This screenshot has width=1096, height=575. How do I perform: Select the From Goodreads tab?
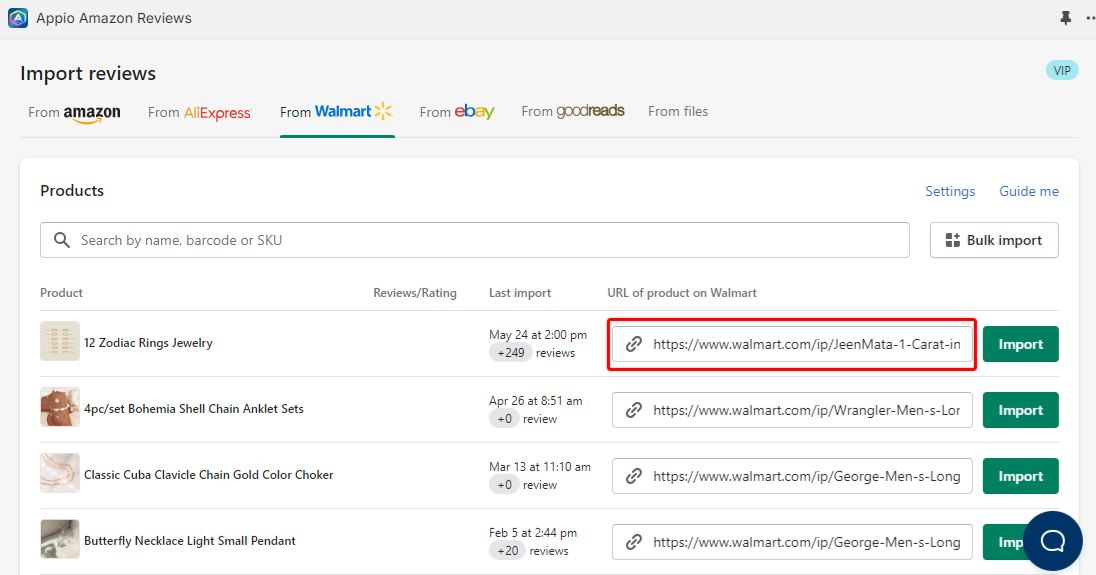tap(572, 112)
